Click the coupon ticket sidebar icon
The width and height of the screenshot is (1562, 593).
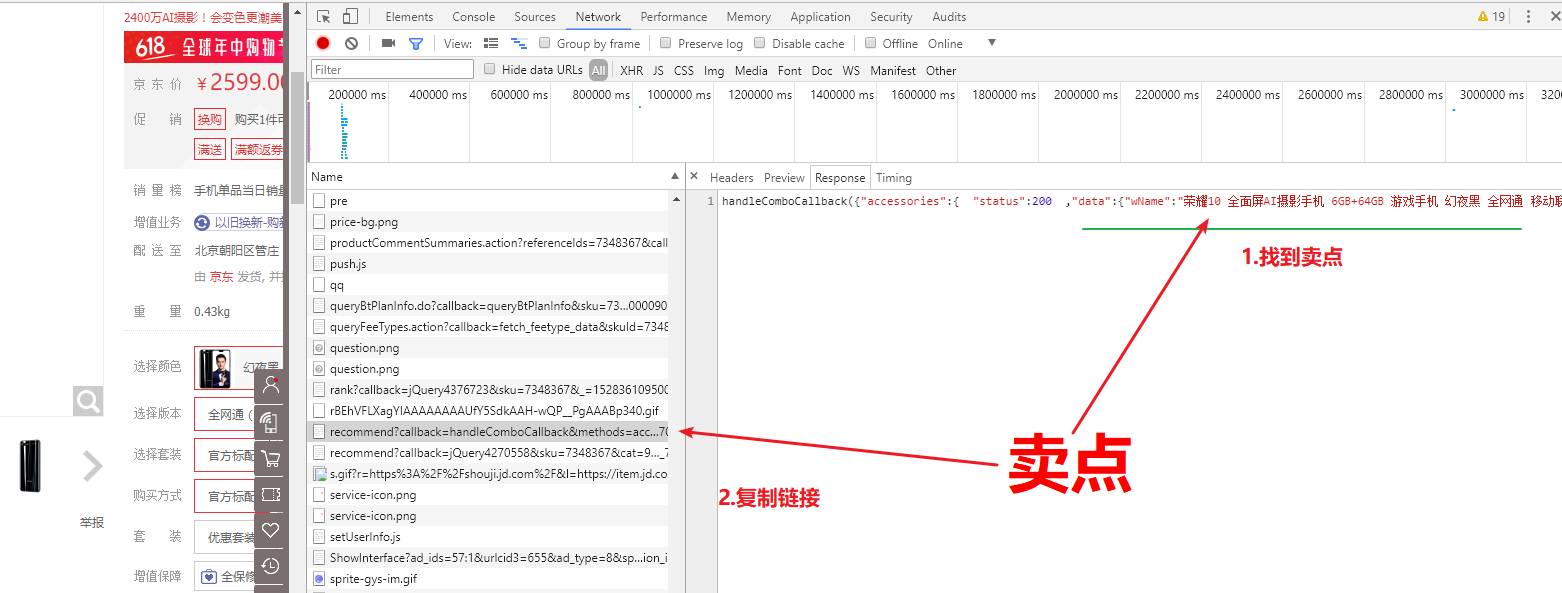[x=270, y=494]
